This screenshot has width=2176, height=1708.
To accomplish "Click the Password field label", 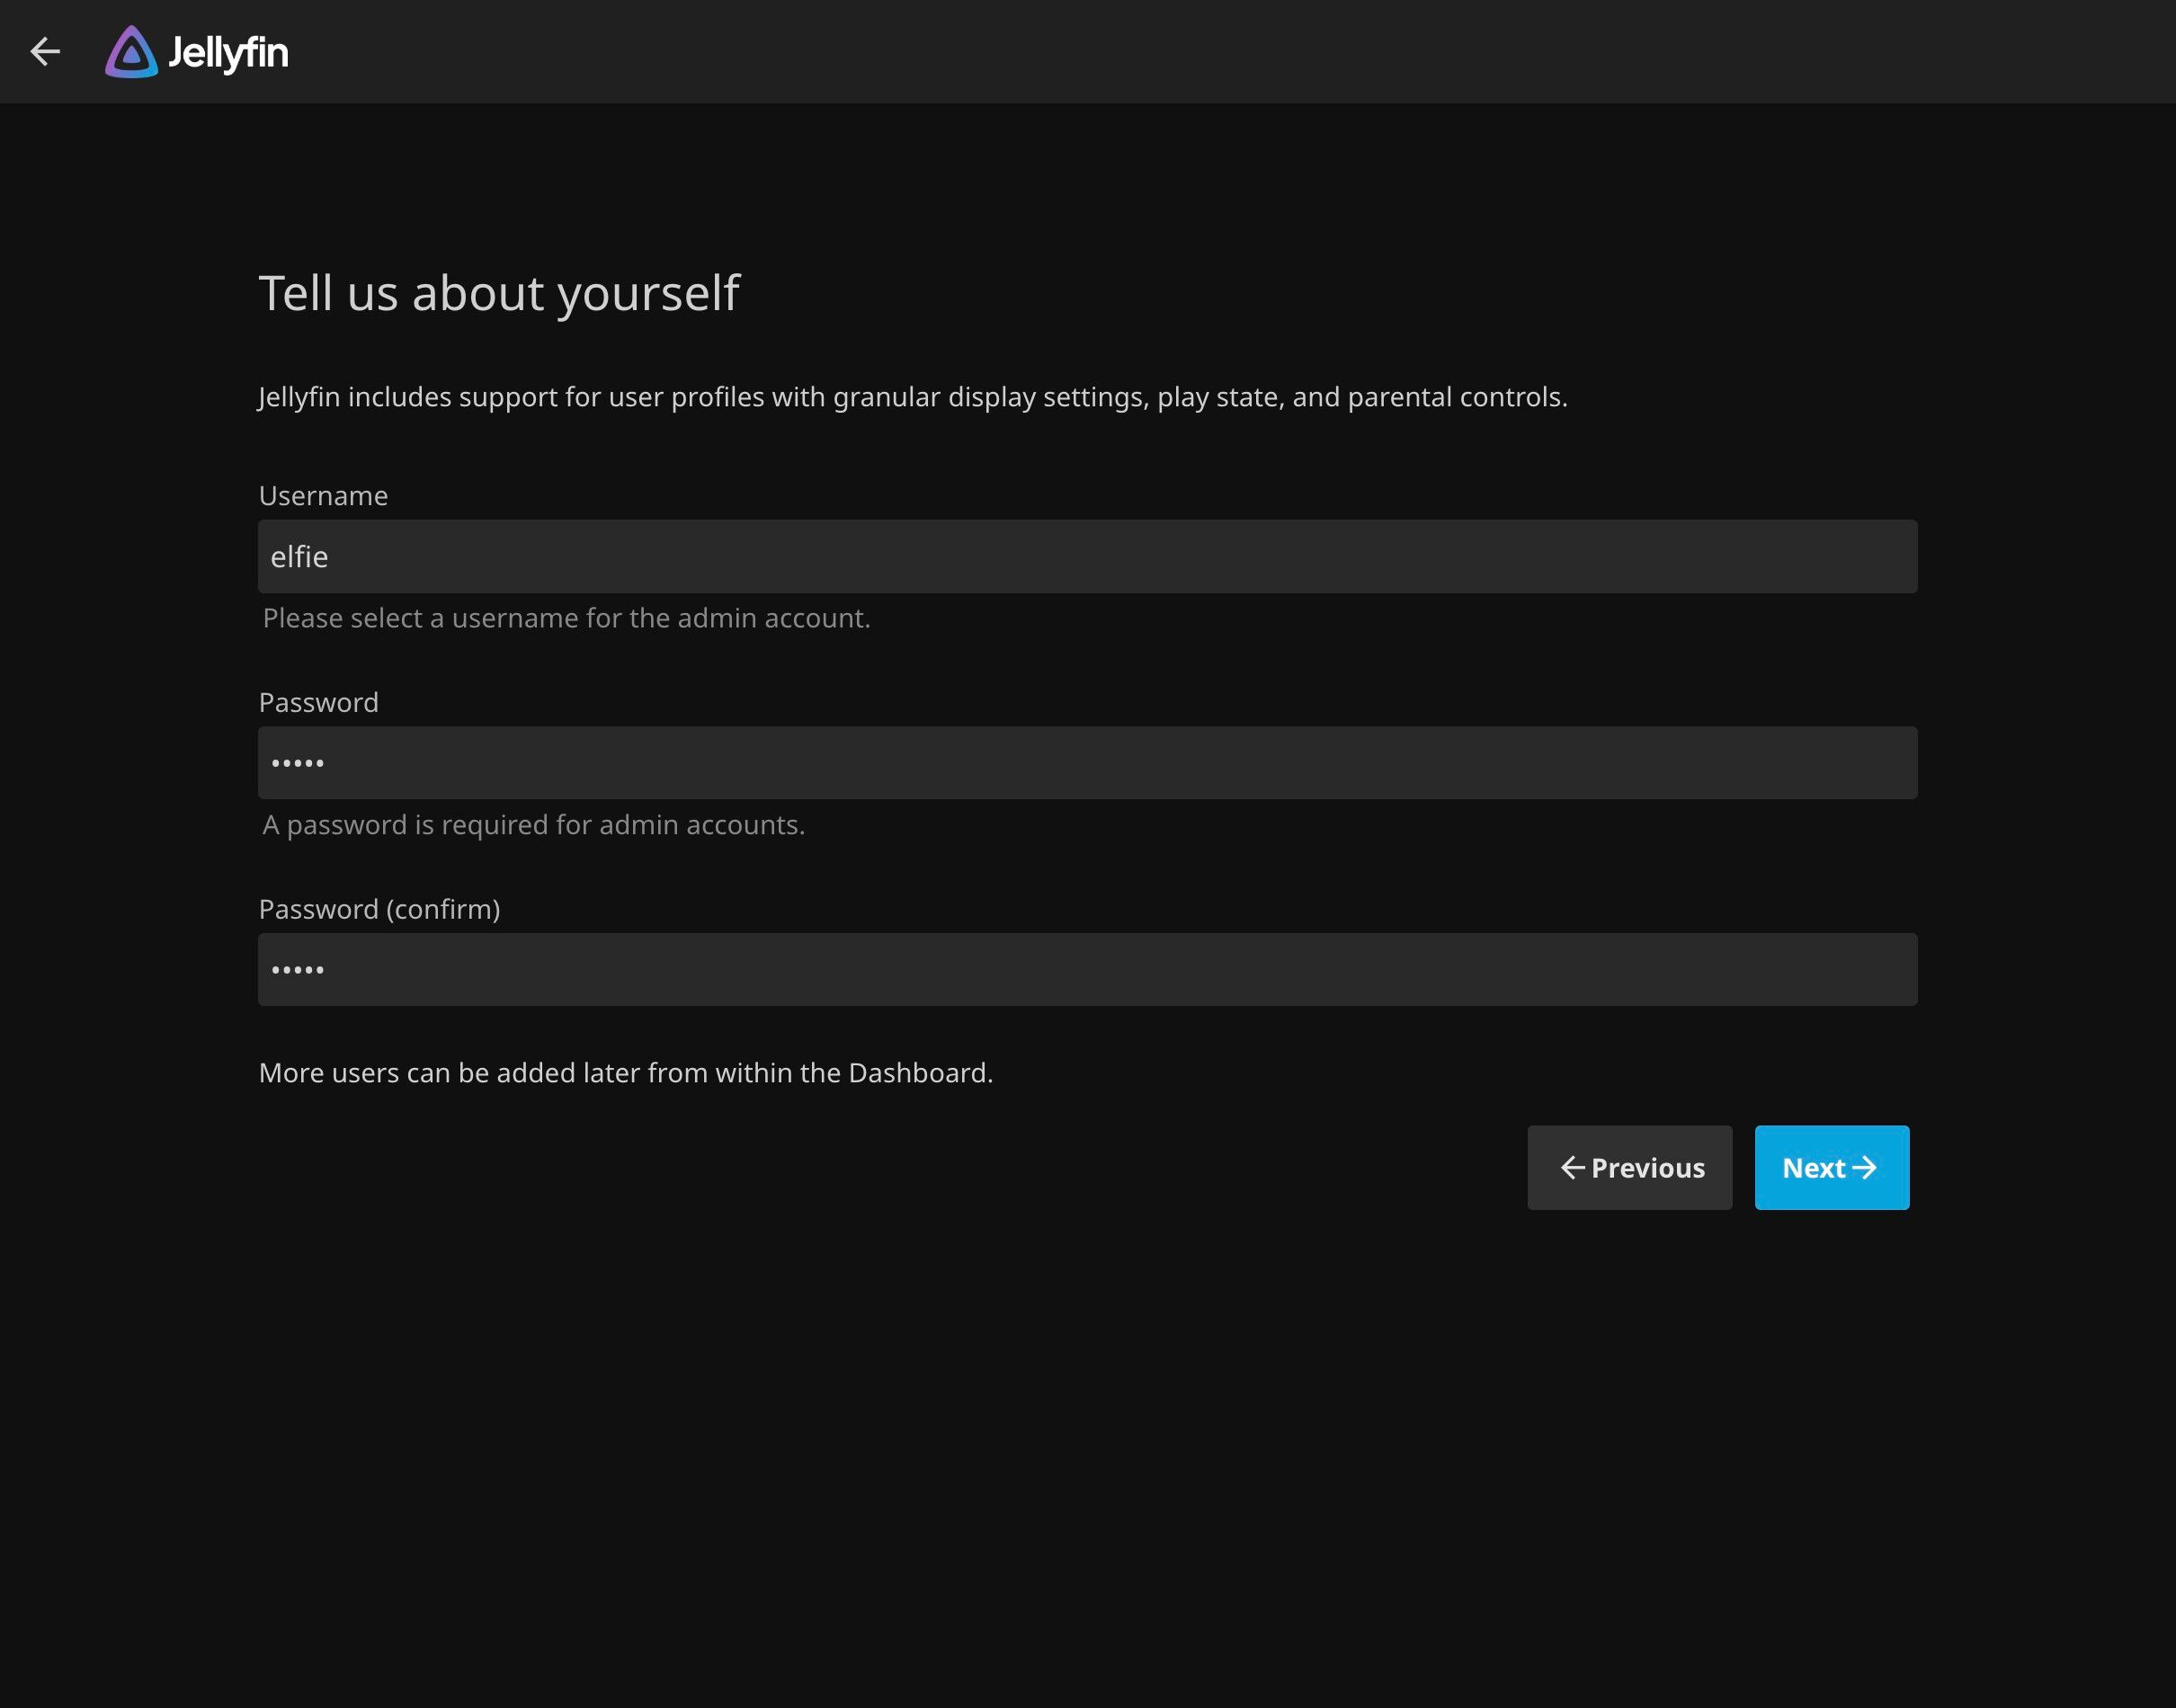I will coord(318,702).
